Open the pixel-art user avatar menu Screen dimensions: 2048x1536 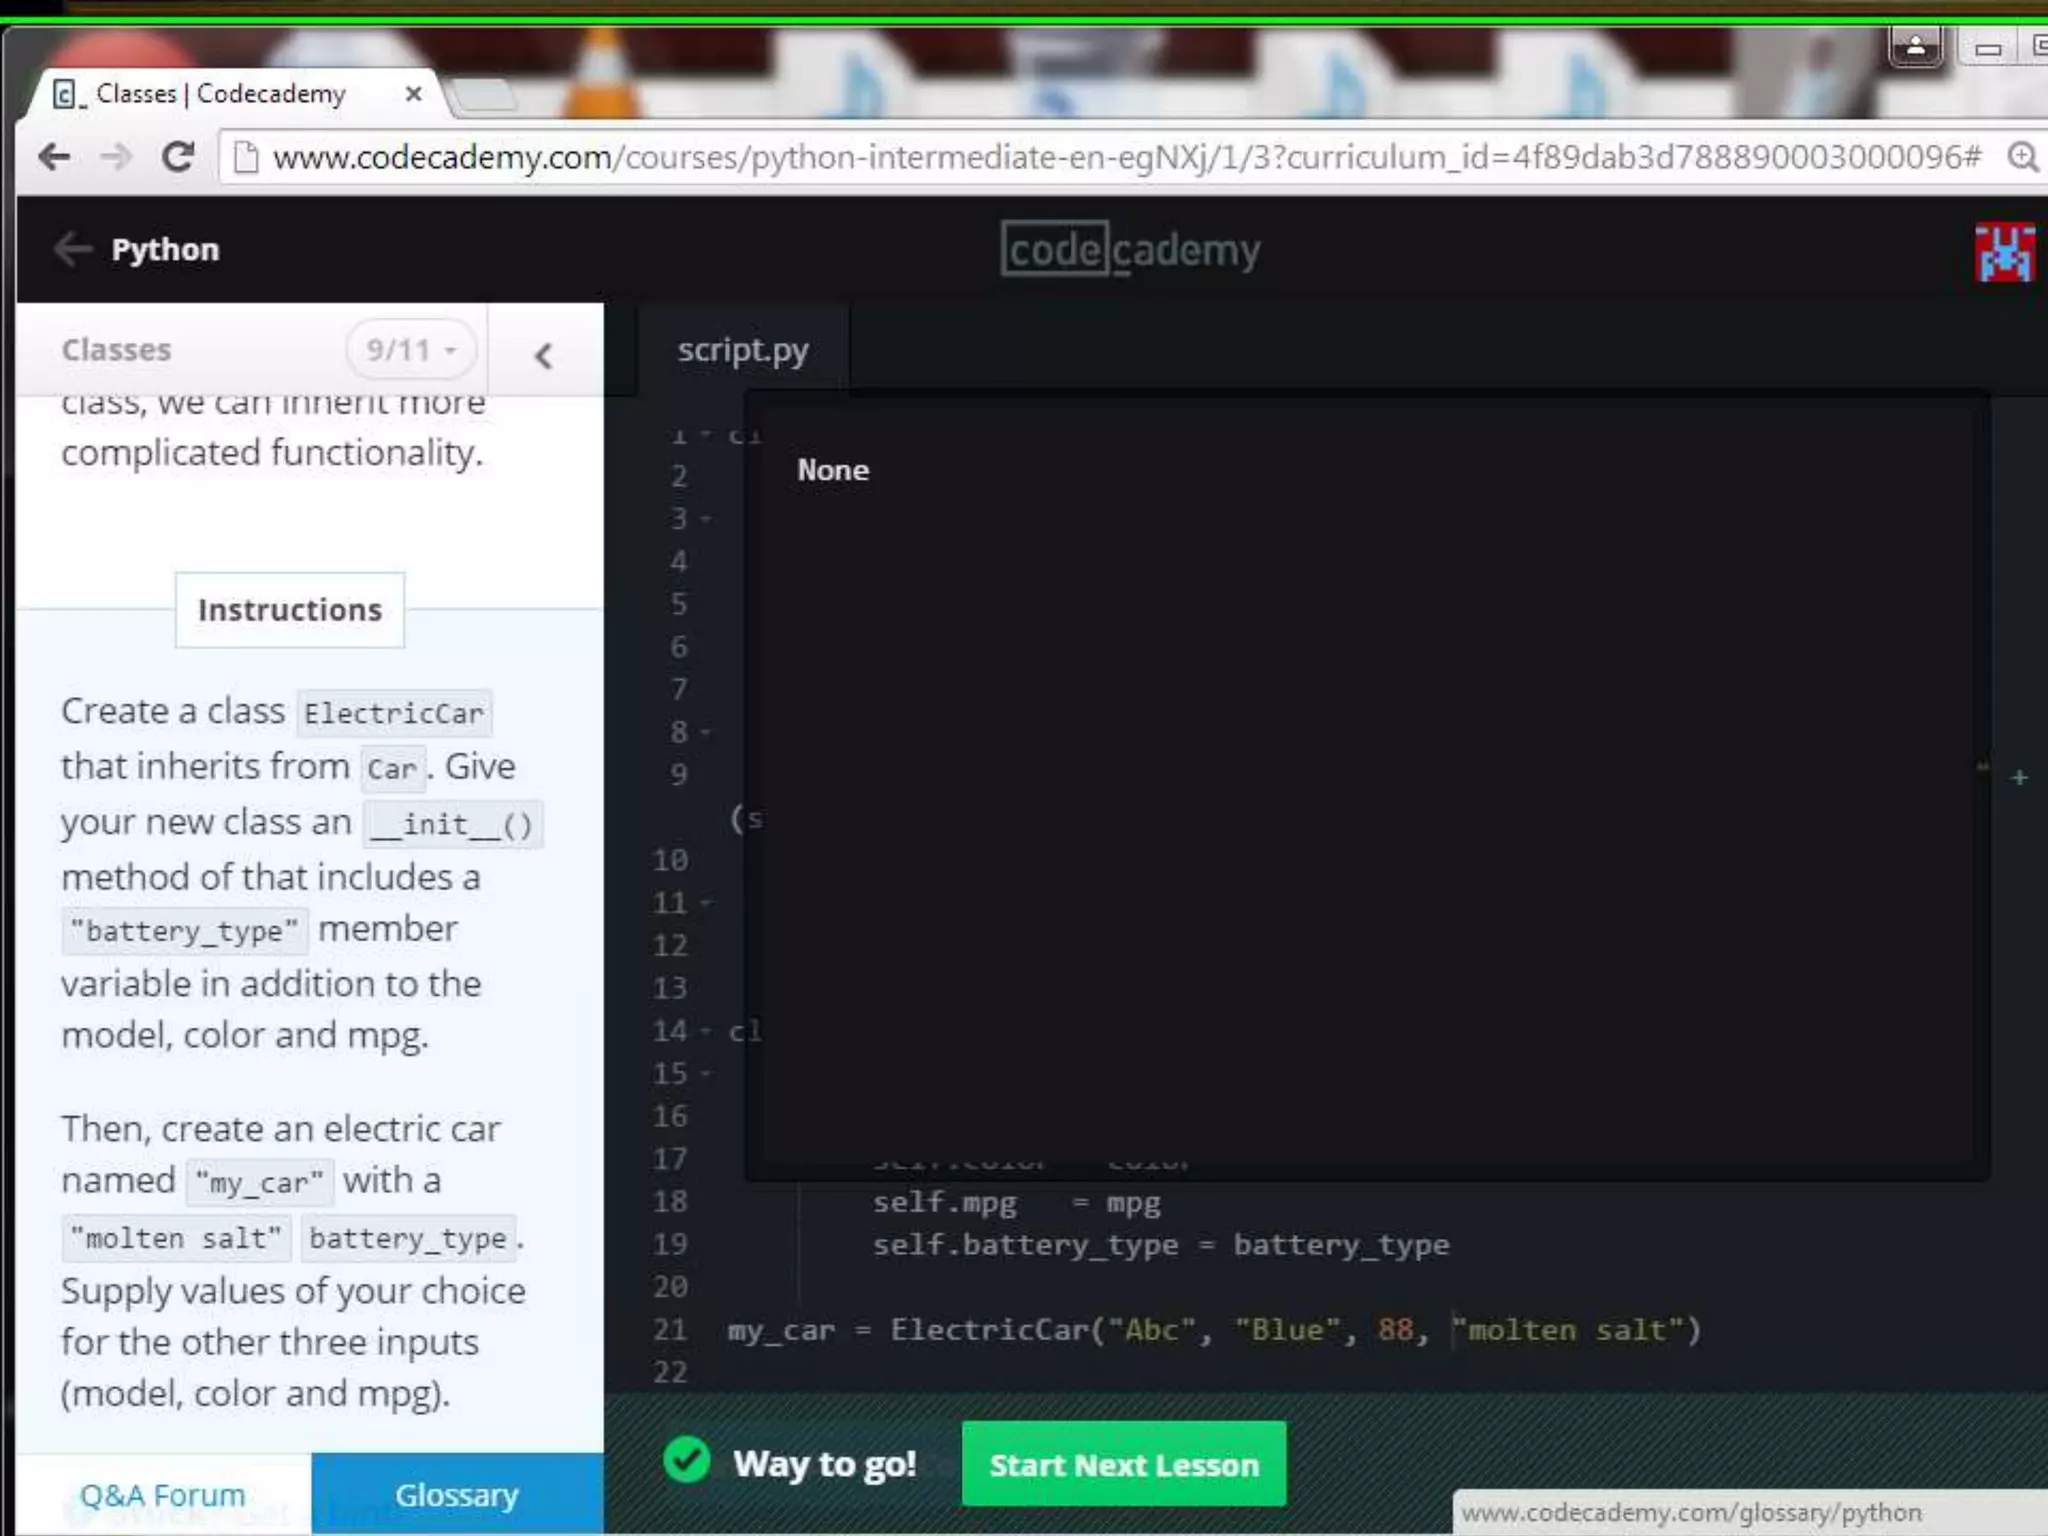2004,252
